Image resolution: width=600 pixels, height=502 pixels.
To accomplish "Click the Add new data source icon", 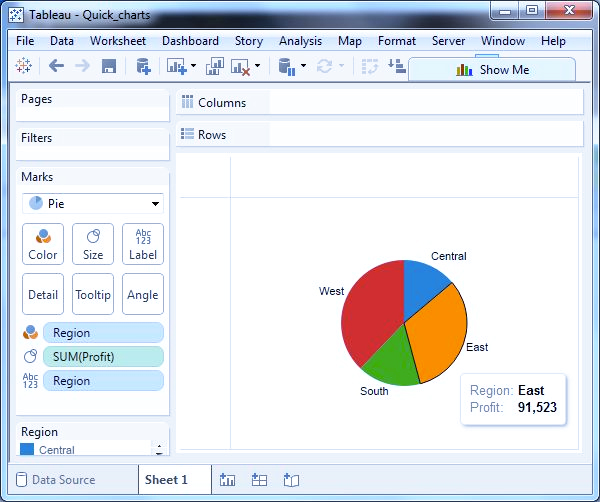I will (143, 66).
